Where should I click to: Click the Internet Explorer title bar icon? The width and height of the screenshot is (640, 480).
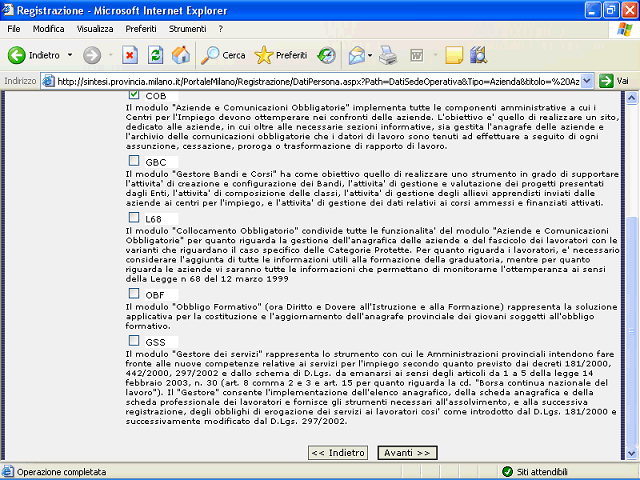click(7, 10)
